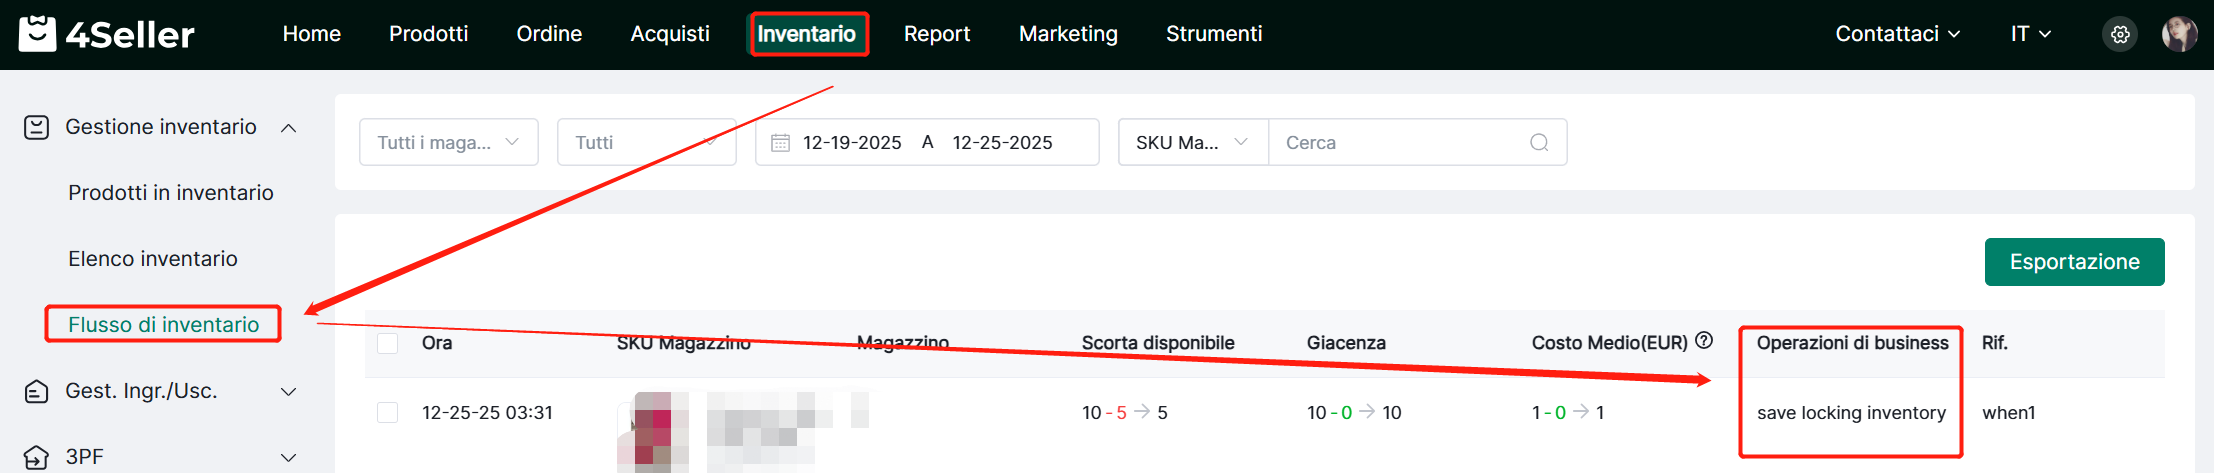The height and width of the screenshot is (473, 2214).
Task: Click the search magnifier icon
Action: (x=1539, y=142)
